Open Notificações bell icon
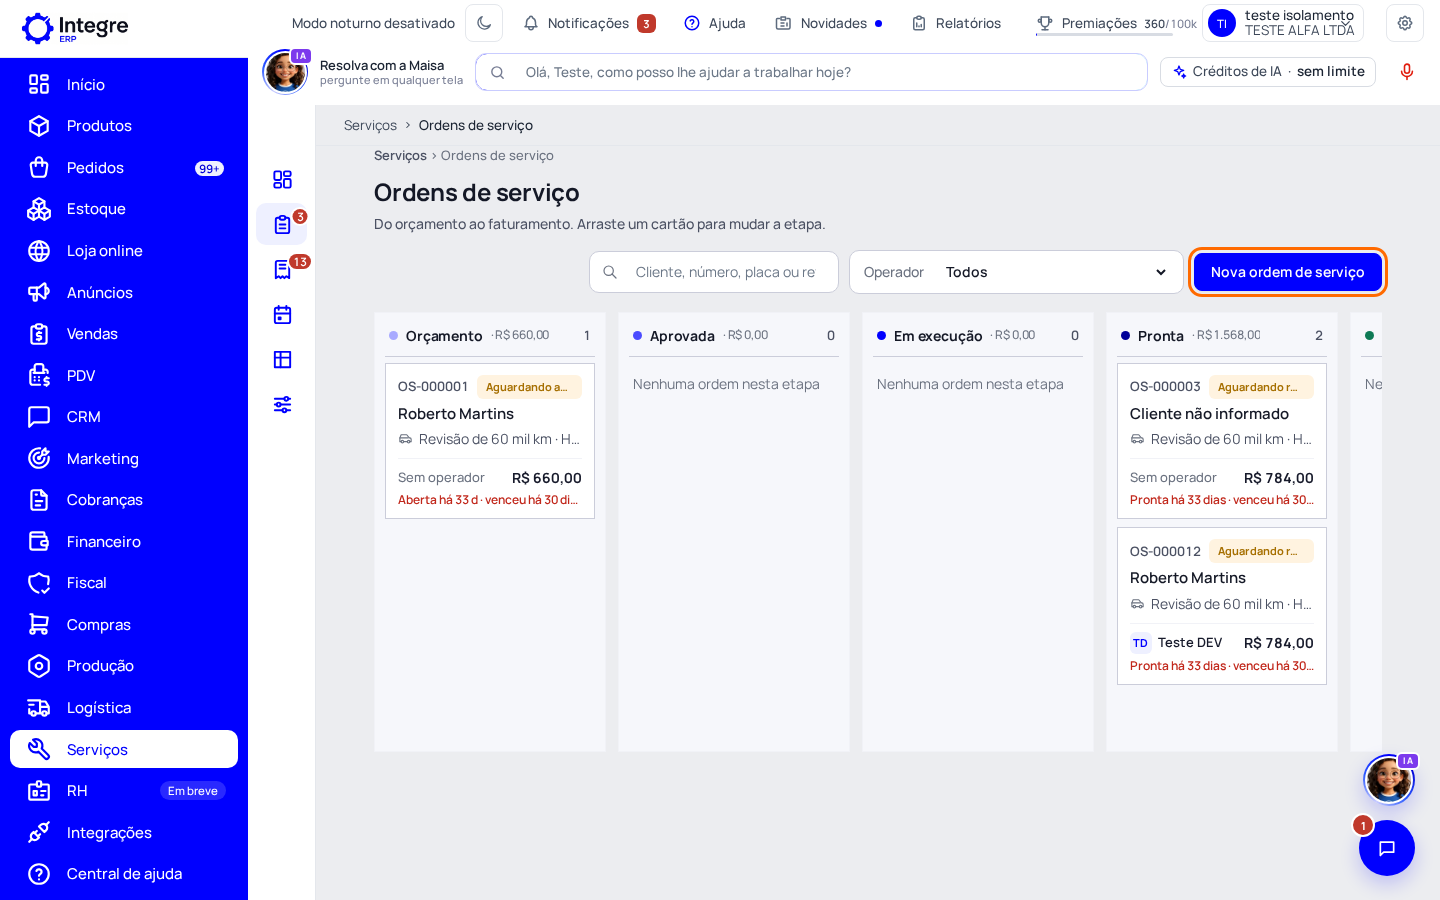The width and height of the screenshot is (1440, 900). pos(531,23)
